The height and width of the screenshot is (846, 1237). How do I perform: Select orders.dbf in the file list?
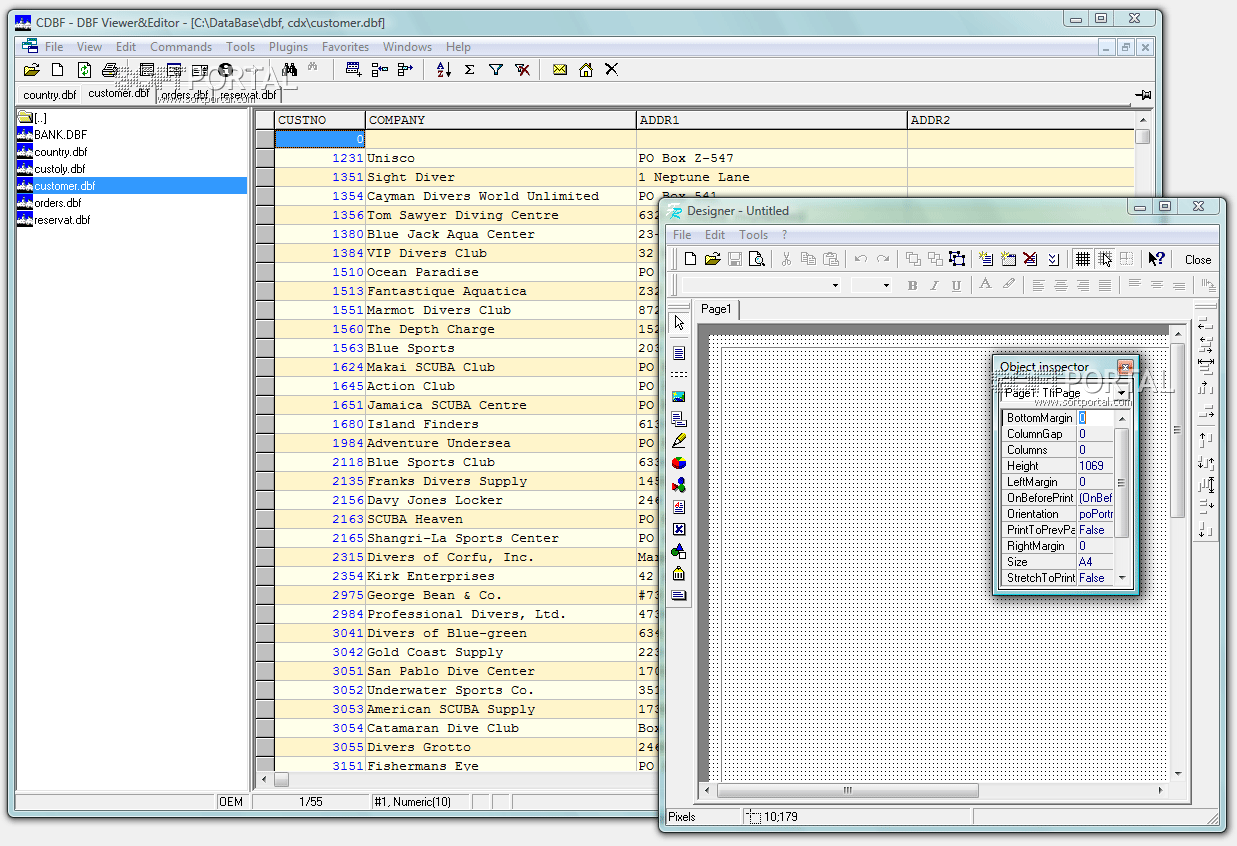pyautogui.click(x=57, y=203)
